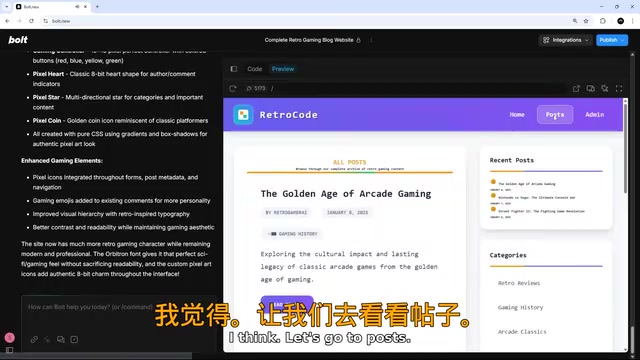
Task: Go forward in browser history
Action: pyautogui.click(x=19, y=21)
